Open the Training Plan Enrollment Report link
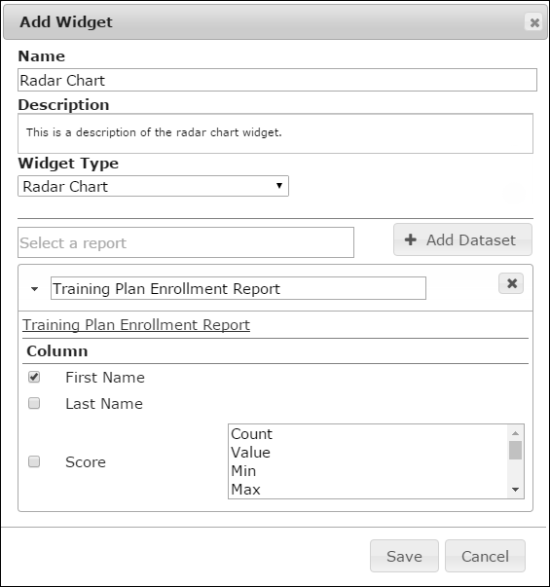This screenshot has width=550, height=587. pyautogui.click(x=136, y=325)
